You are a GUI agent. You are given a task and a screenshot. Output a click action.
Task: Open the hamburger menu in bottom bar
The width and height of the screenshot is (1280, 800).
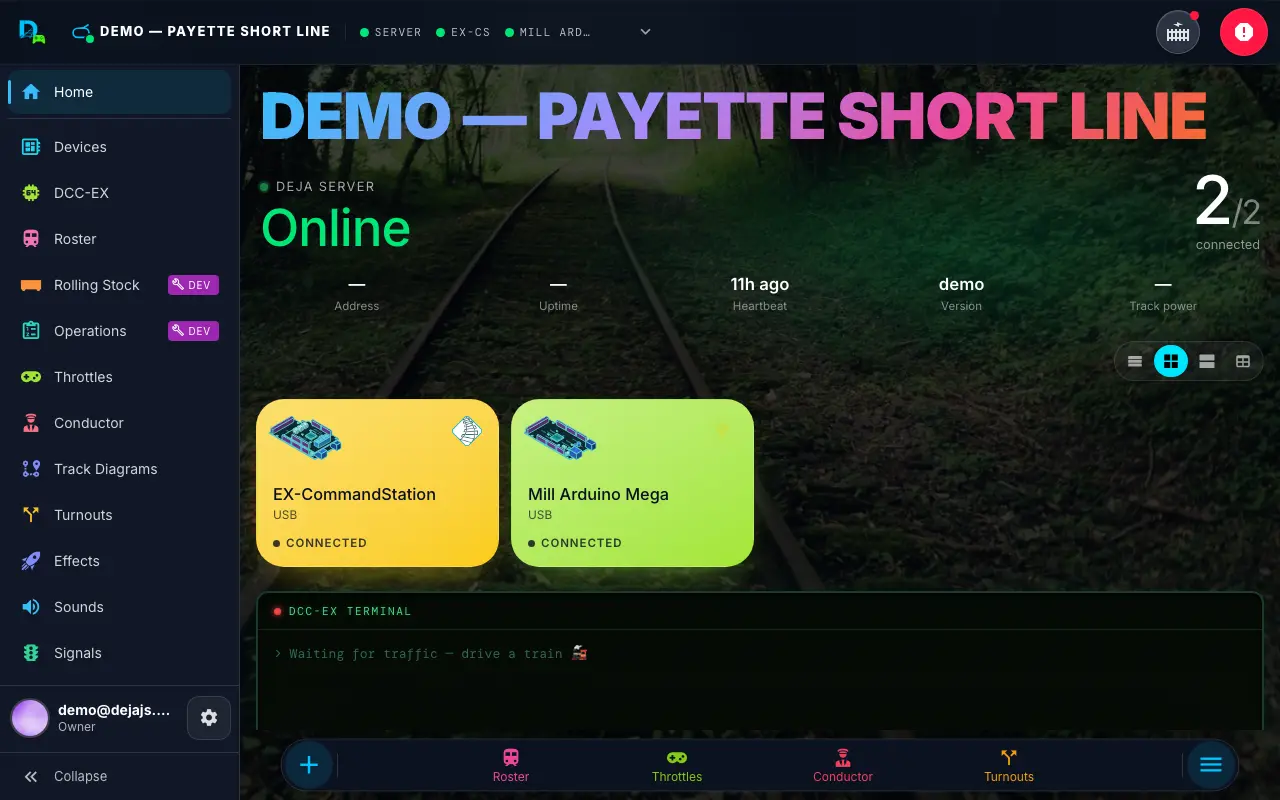(x=1211, y=765)
